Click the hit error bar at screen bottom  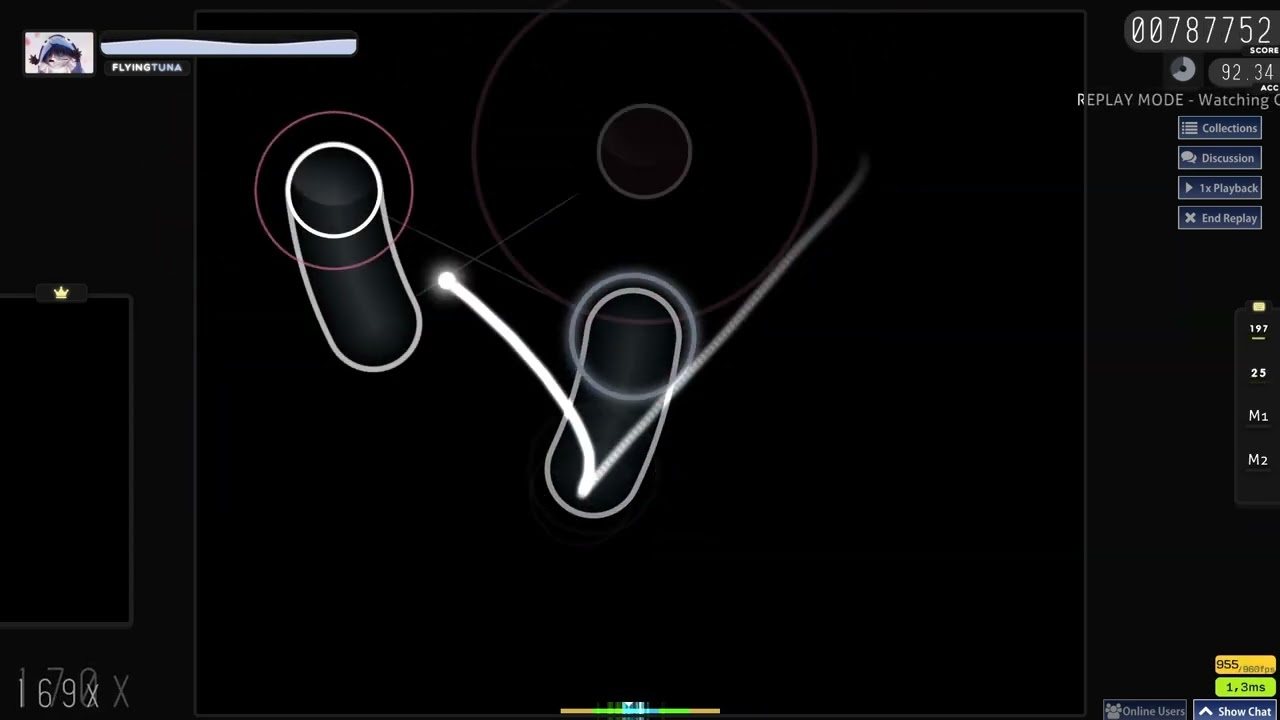(x=640, y=710)
